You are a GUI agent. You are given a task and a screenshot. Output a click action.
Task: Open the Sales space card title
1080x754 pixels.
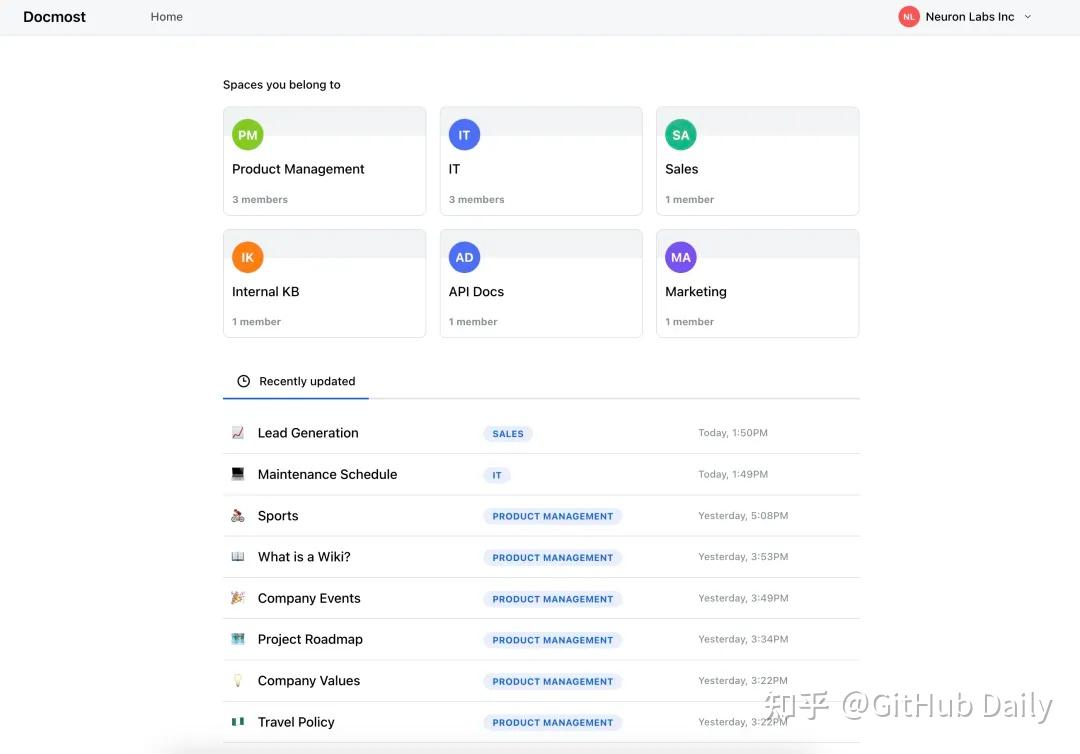[681, 169]
